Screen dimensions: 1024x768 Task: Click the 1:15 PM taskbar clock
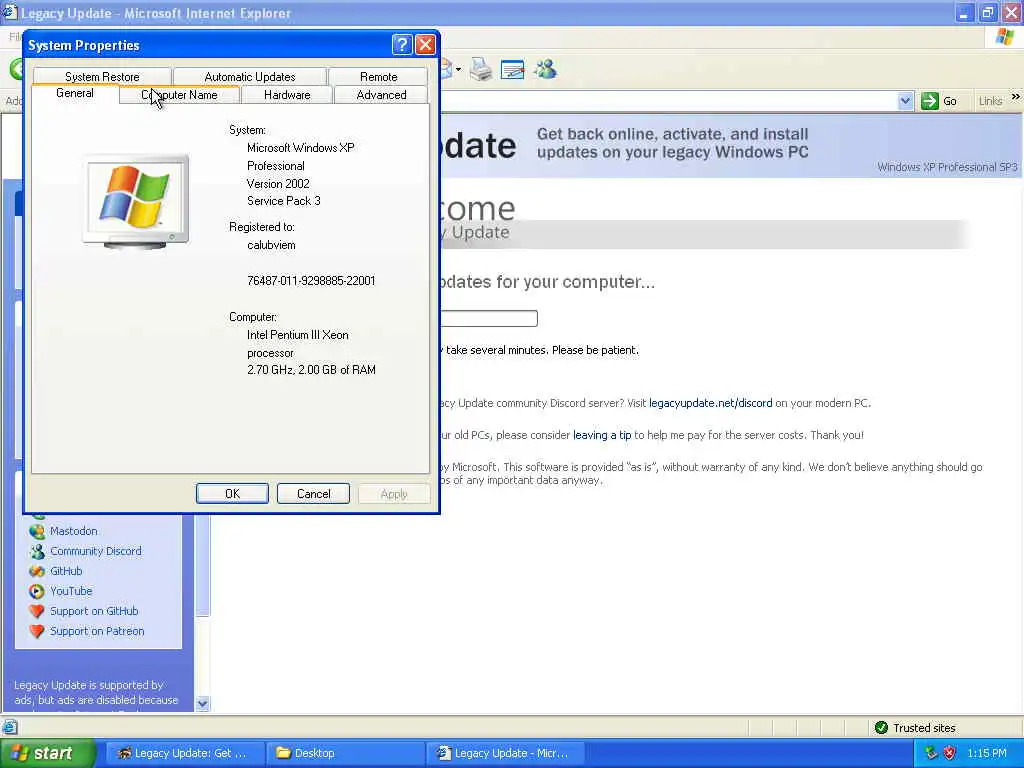[987, 753]
